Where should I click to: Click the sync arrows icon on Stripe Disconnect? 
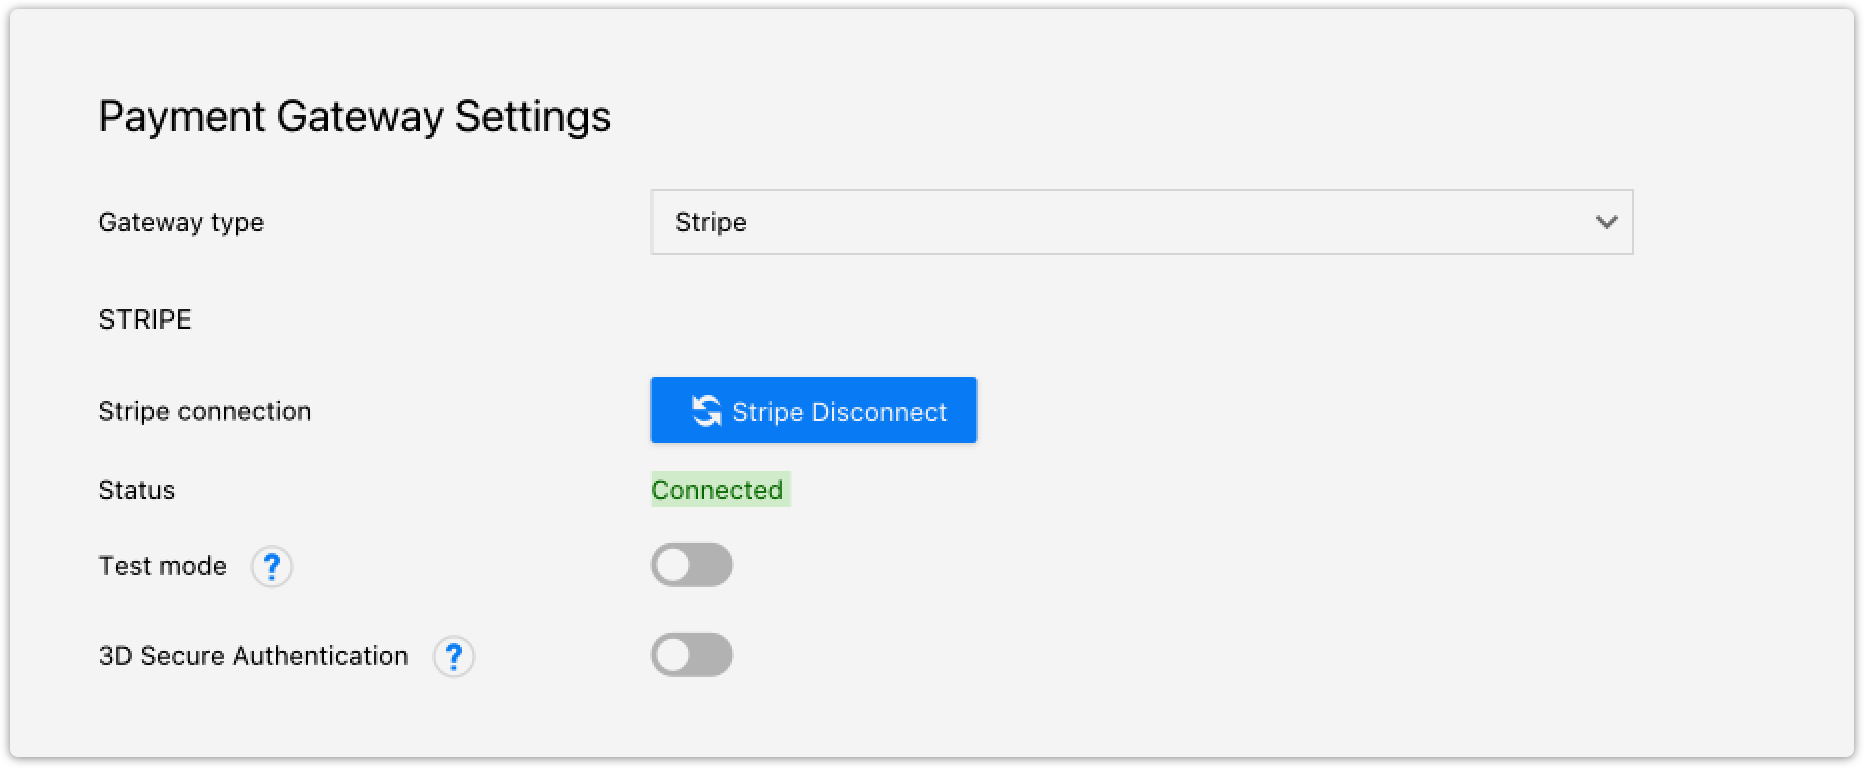pos(707,411)
